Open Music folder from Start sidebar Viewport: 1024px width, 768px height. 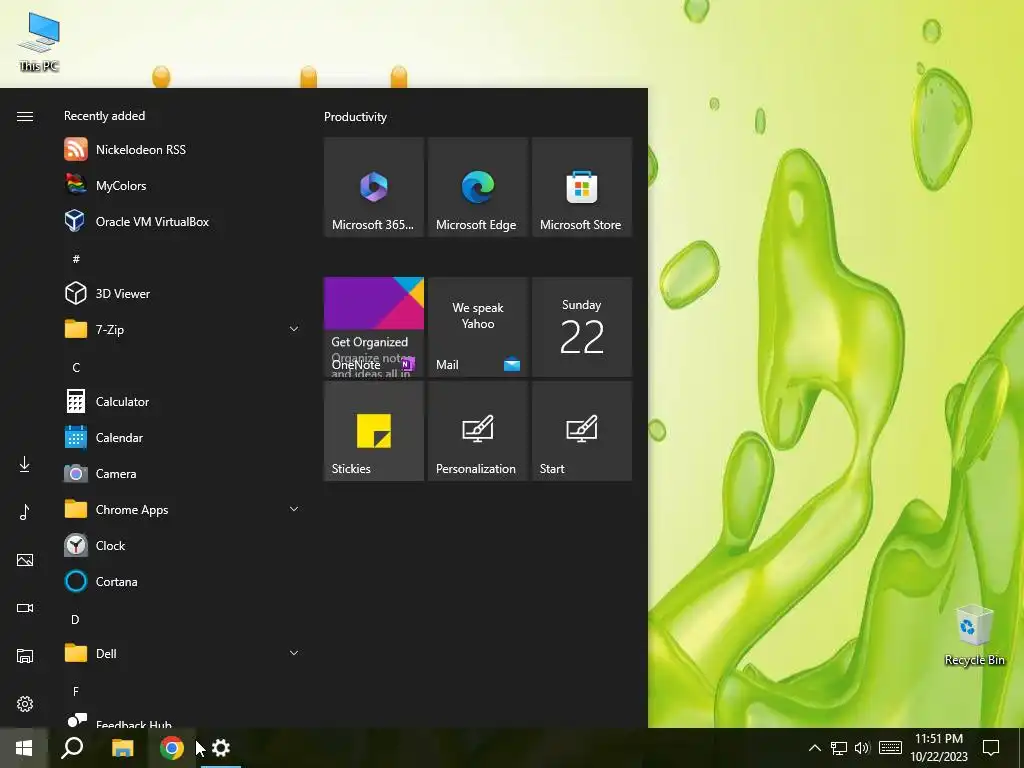point(25,512)
